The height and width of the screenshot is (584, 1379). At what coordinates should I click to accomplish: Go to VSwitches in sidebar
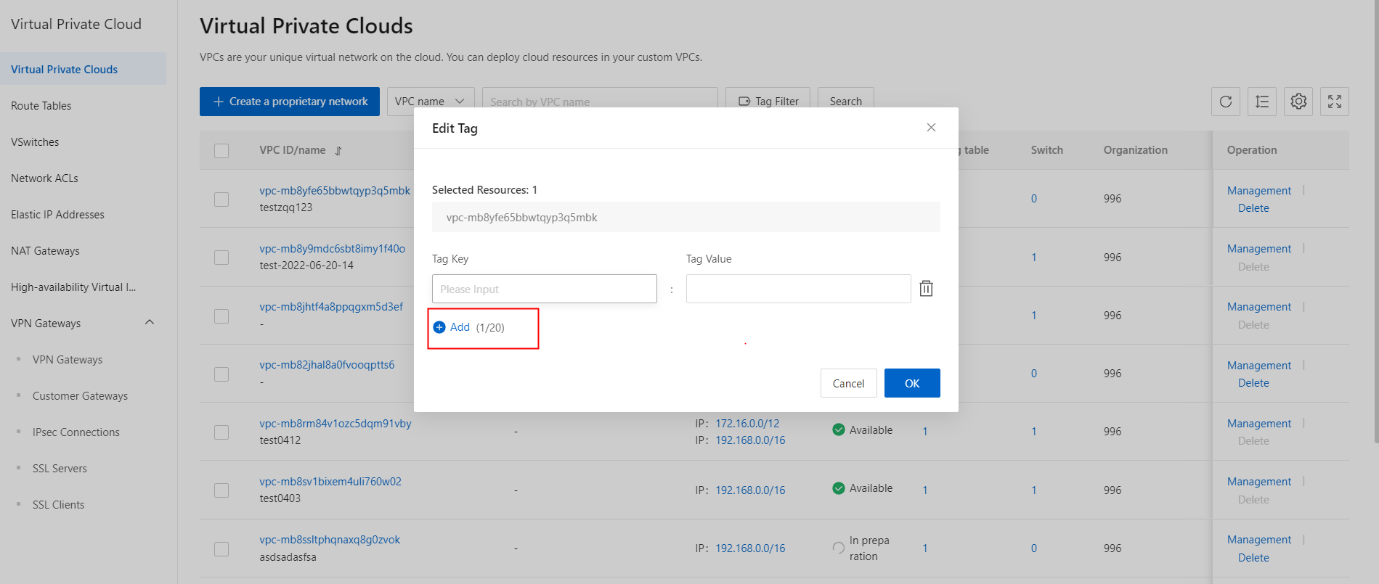pyautogui.click(x=35, y=142)
